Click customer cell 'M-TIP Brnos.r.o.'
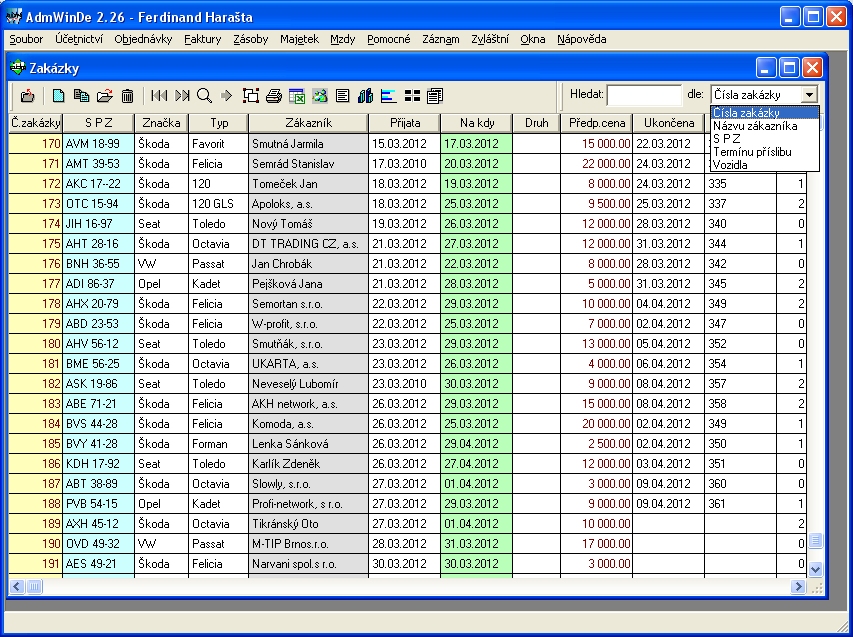Viewport: 853px width, 637px height. click(x=308, y=543)
